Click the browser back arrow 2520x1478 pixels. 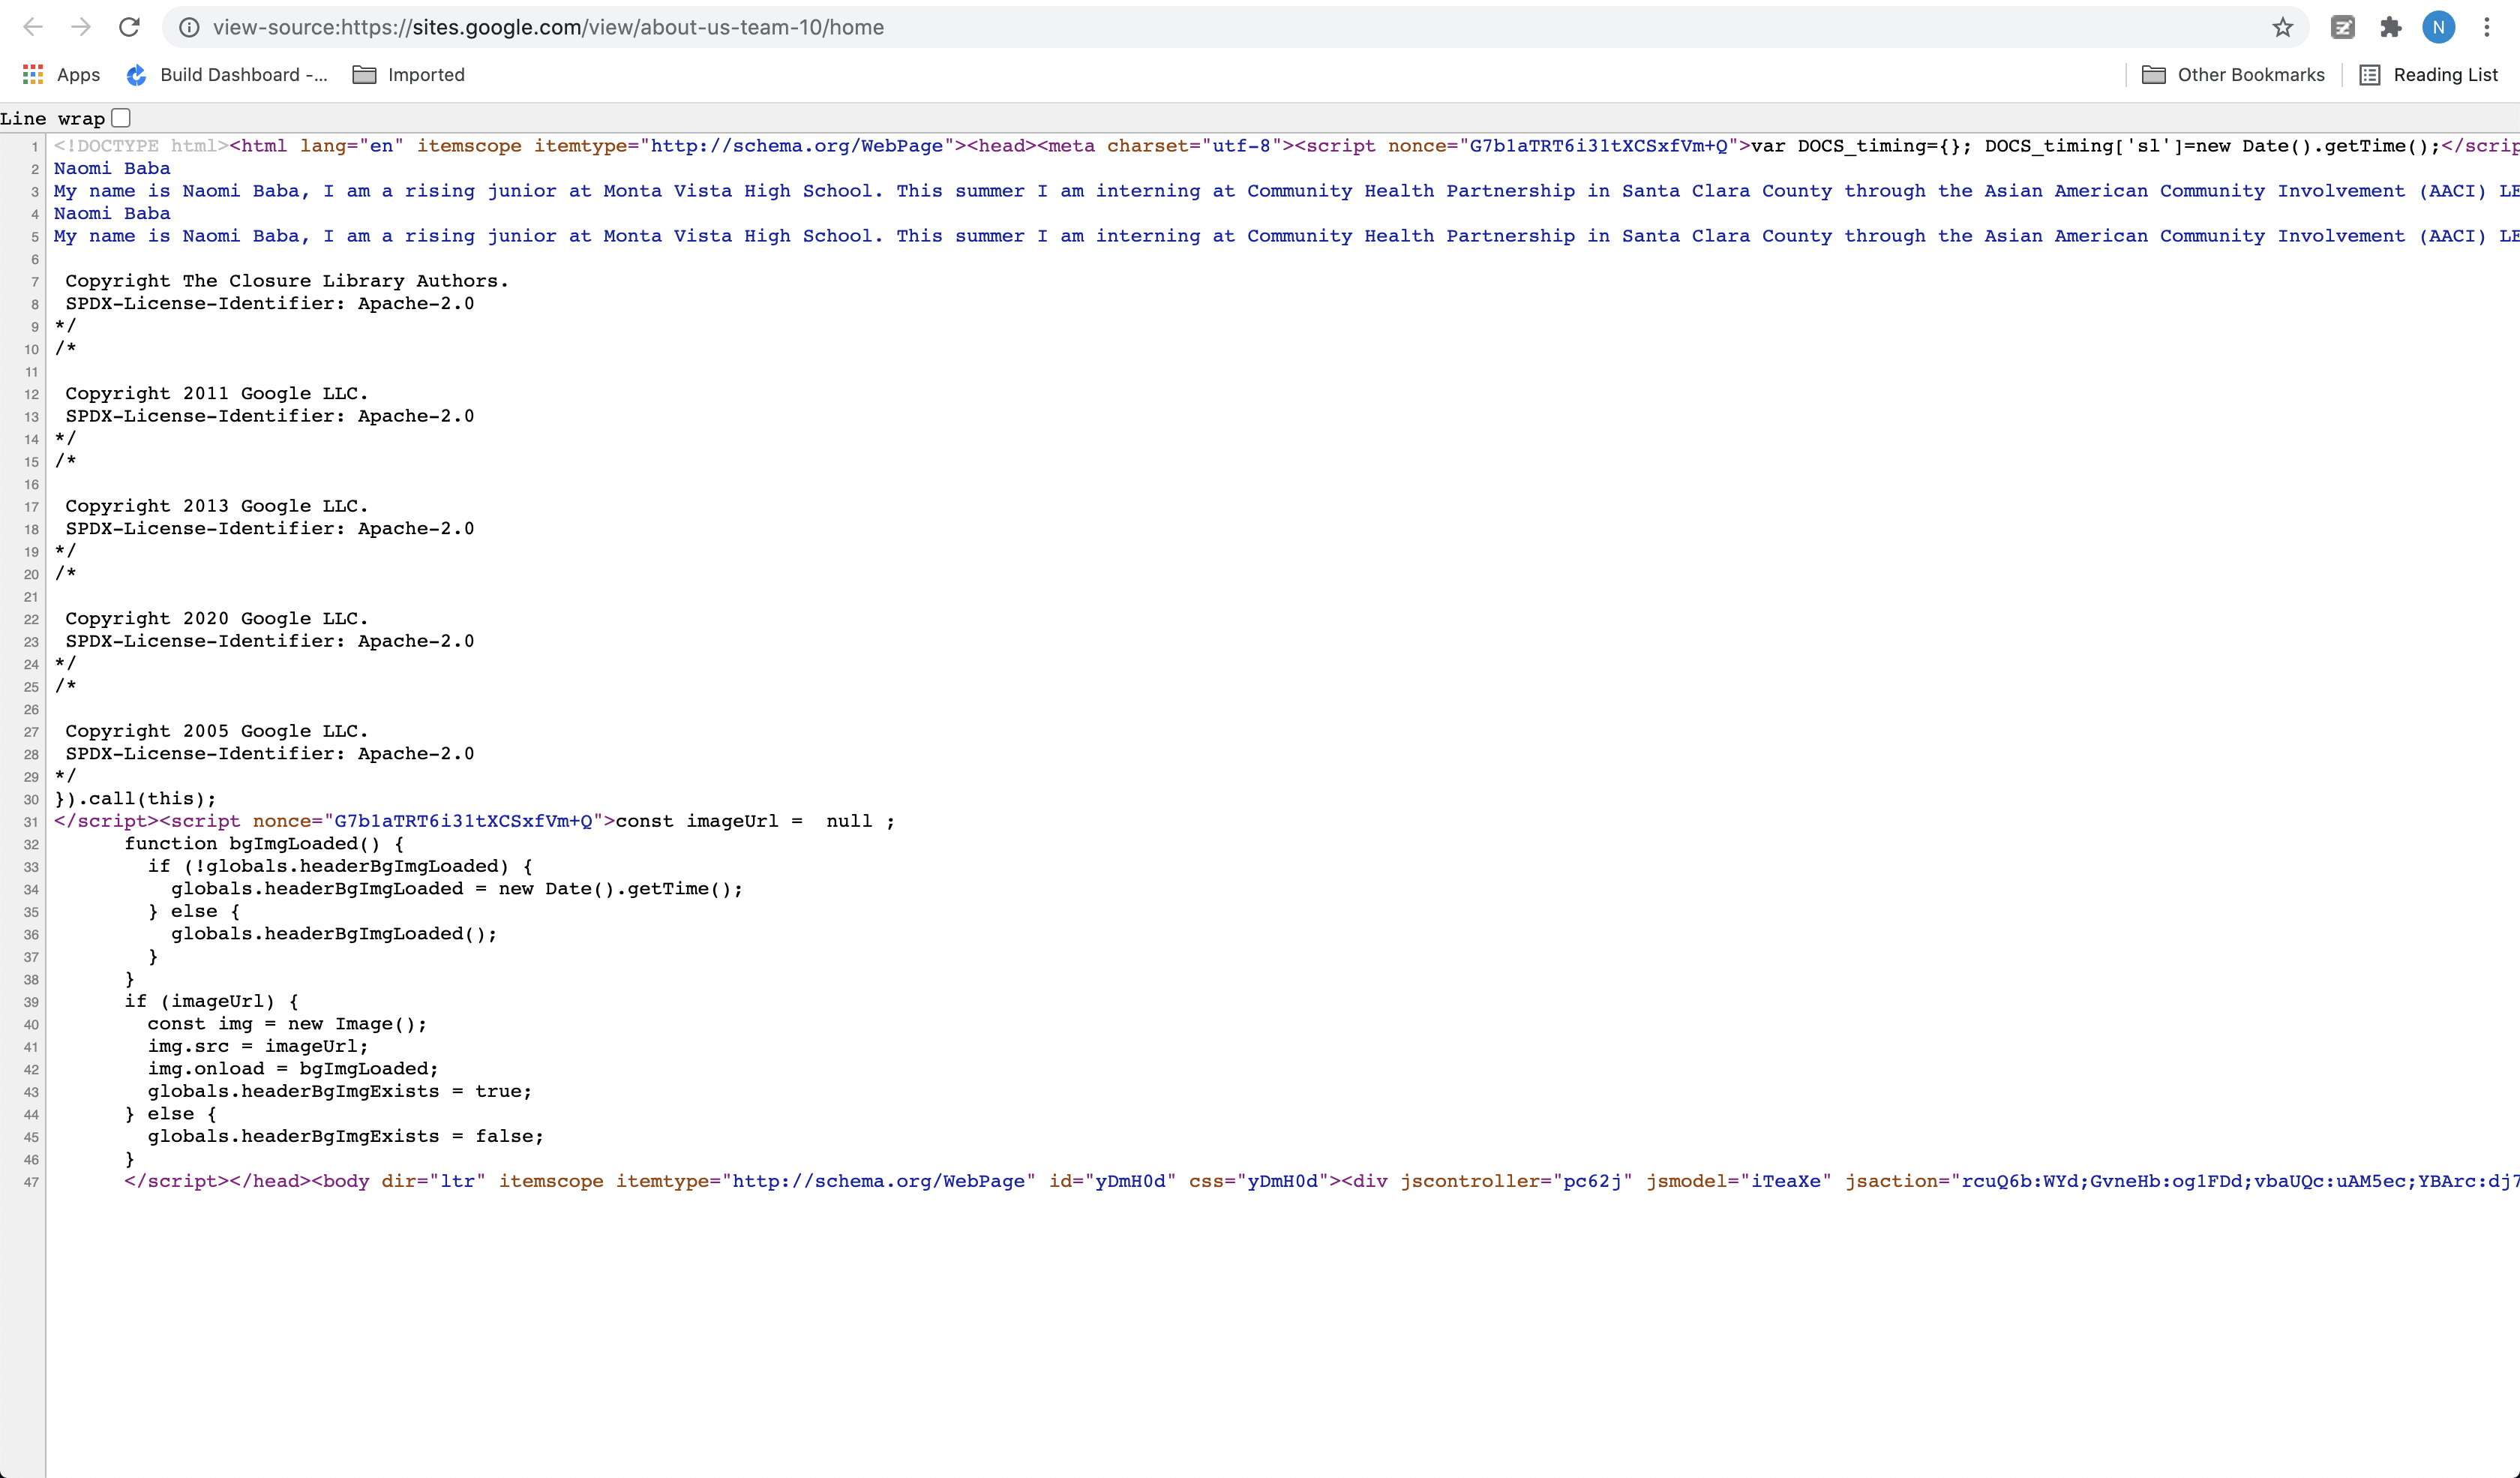33,27
